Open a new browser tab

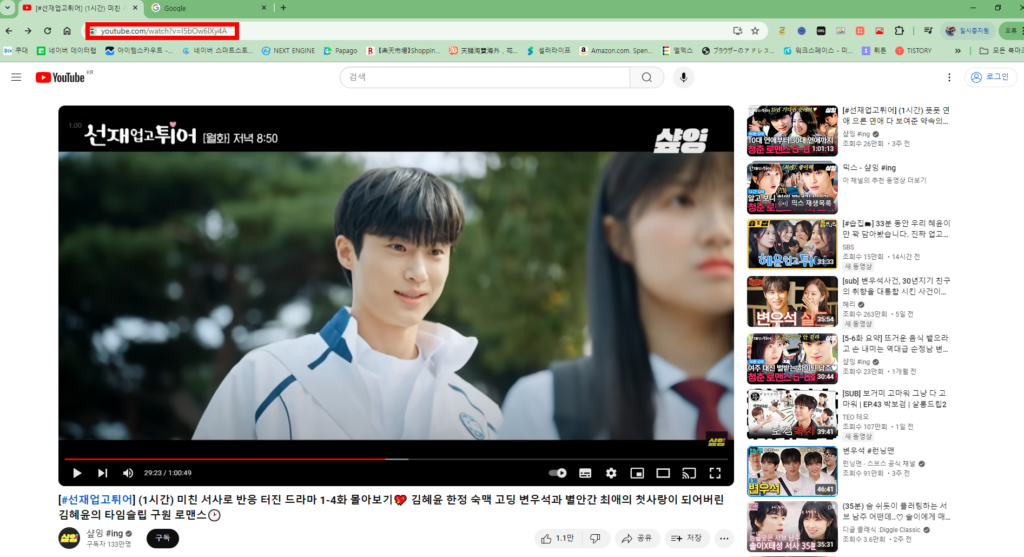[283, 8]
